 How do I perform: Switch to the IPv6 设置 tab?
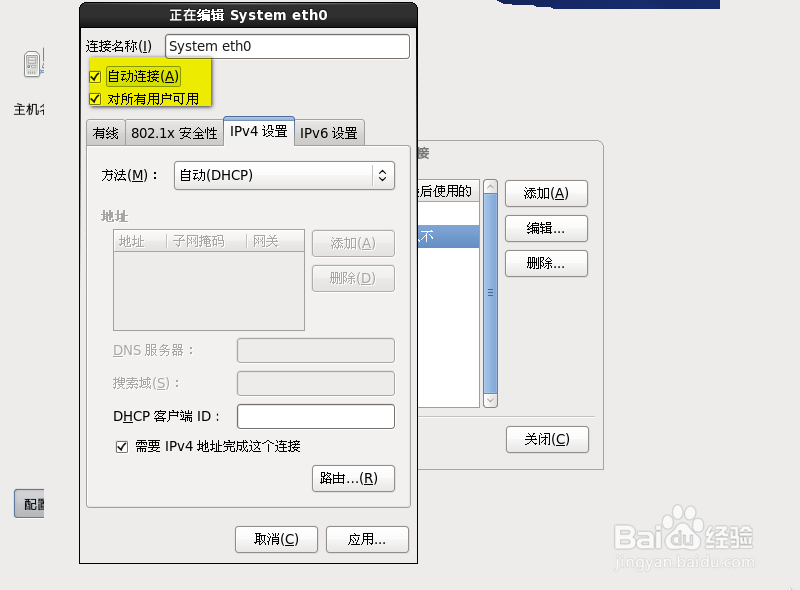coord(329,131)
